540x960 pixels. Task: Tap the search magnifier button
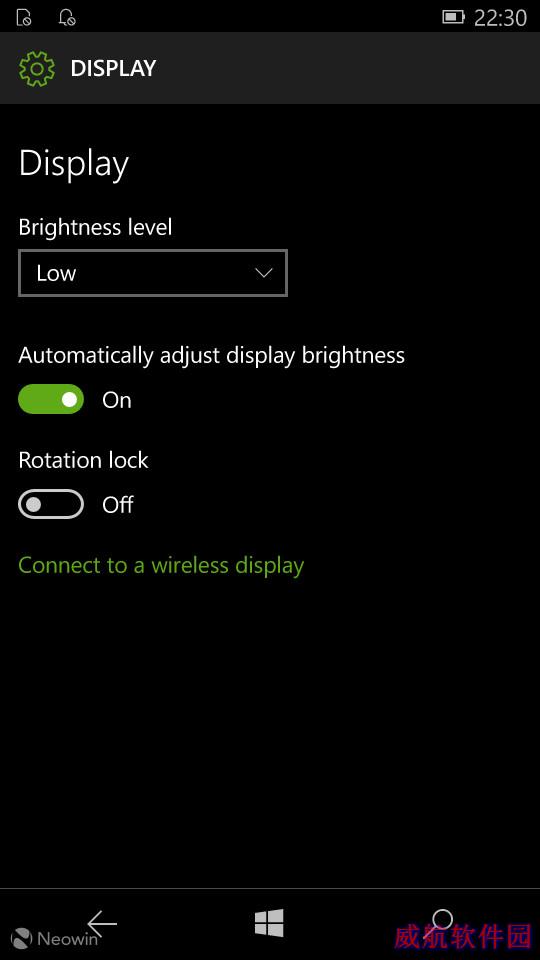point(438,923)
